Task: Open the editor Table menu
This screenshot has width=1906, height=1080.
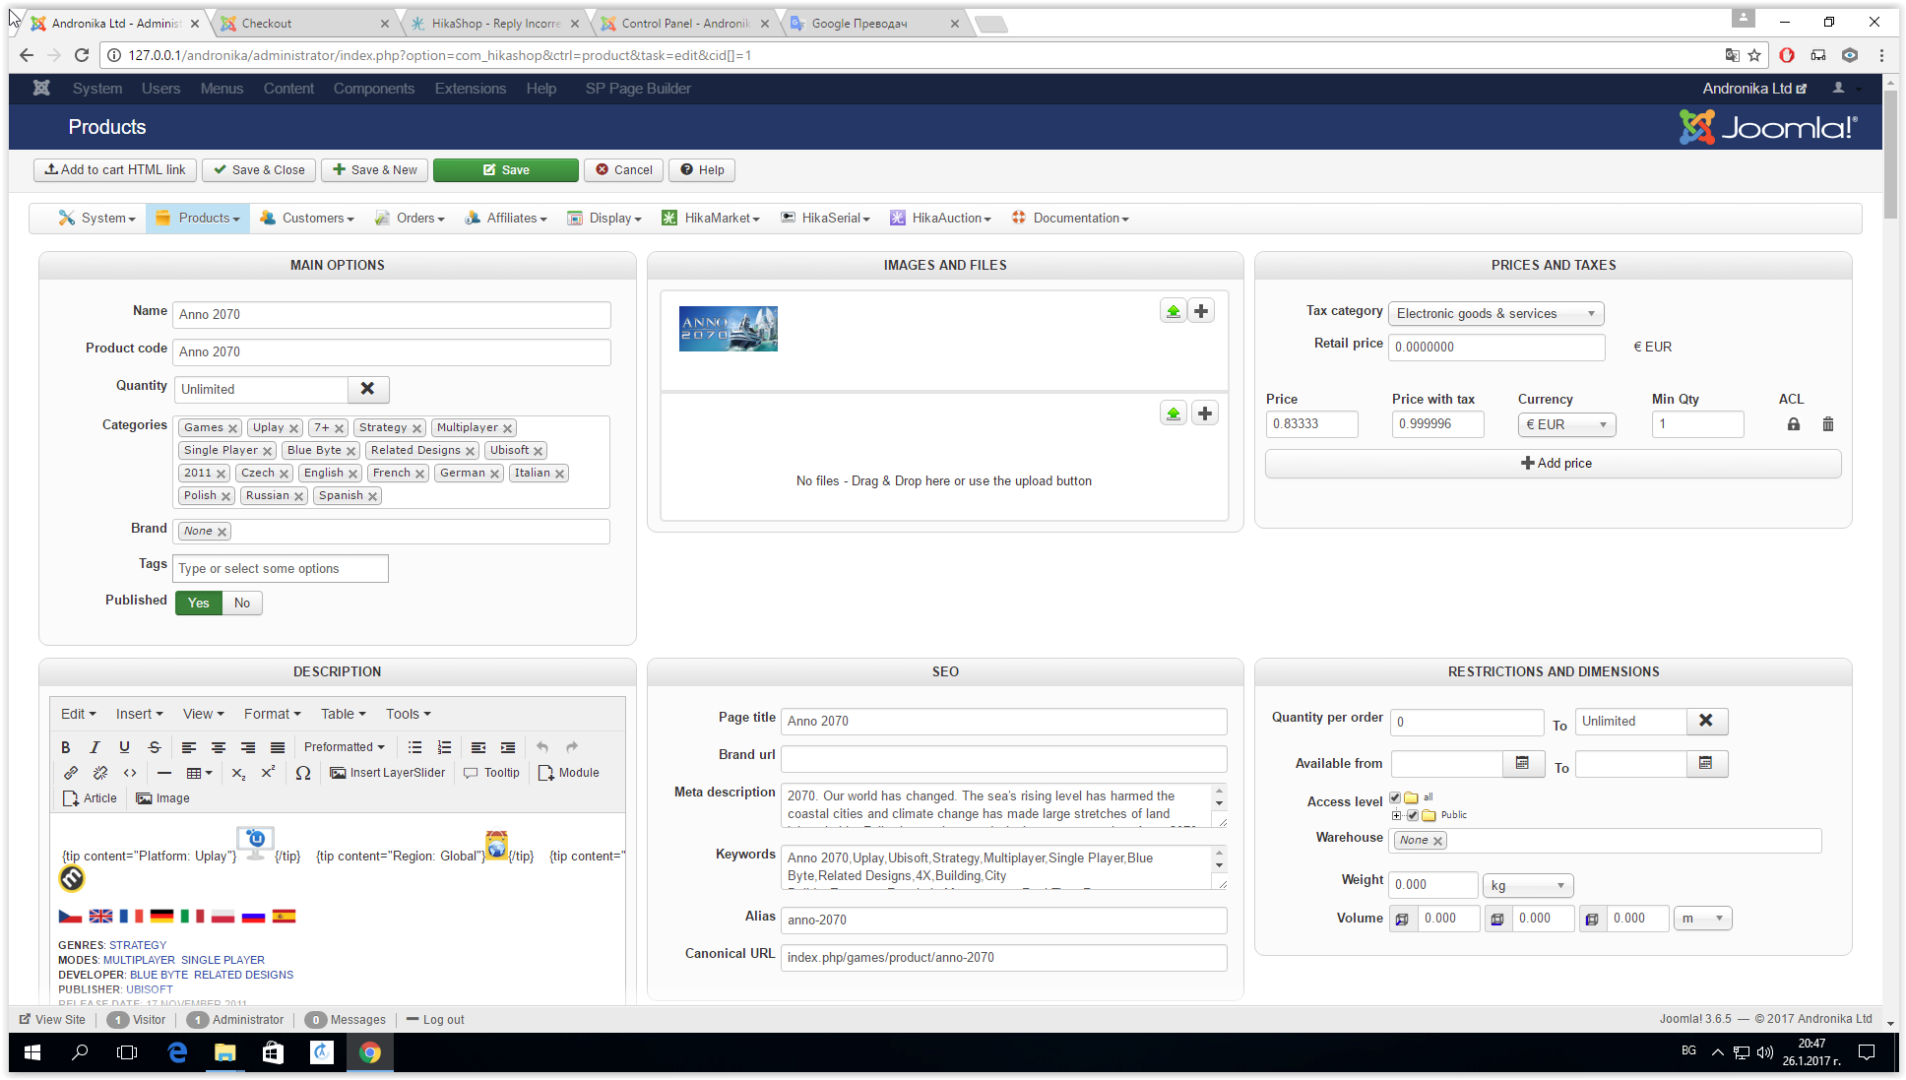Action: tap(343, 714)
